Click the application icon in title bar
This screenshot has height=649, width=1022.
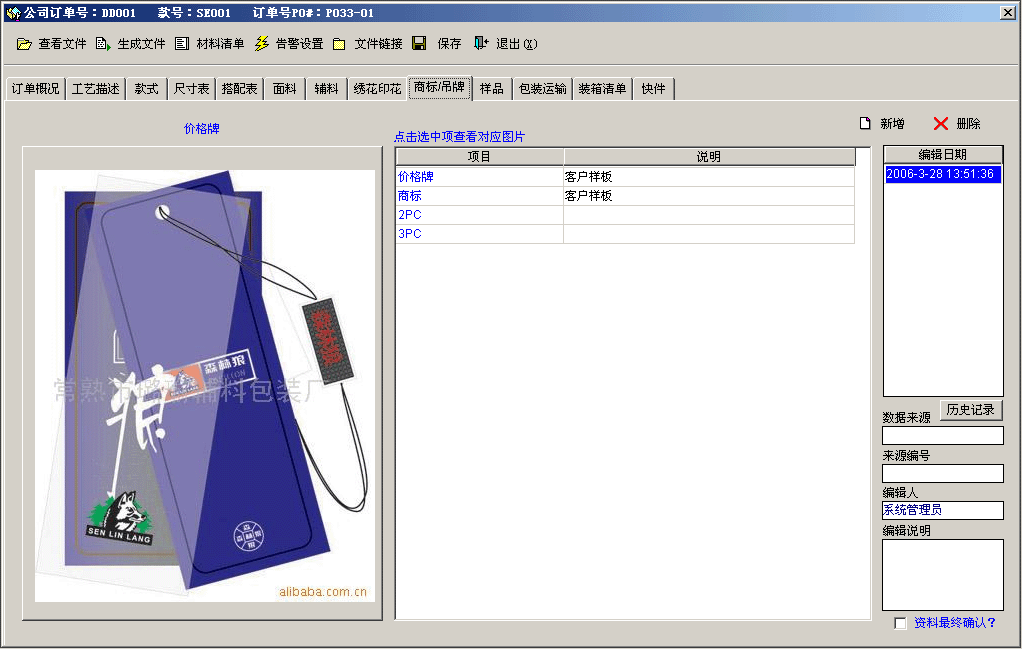point(13,12)
